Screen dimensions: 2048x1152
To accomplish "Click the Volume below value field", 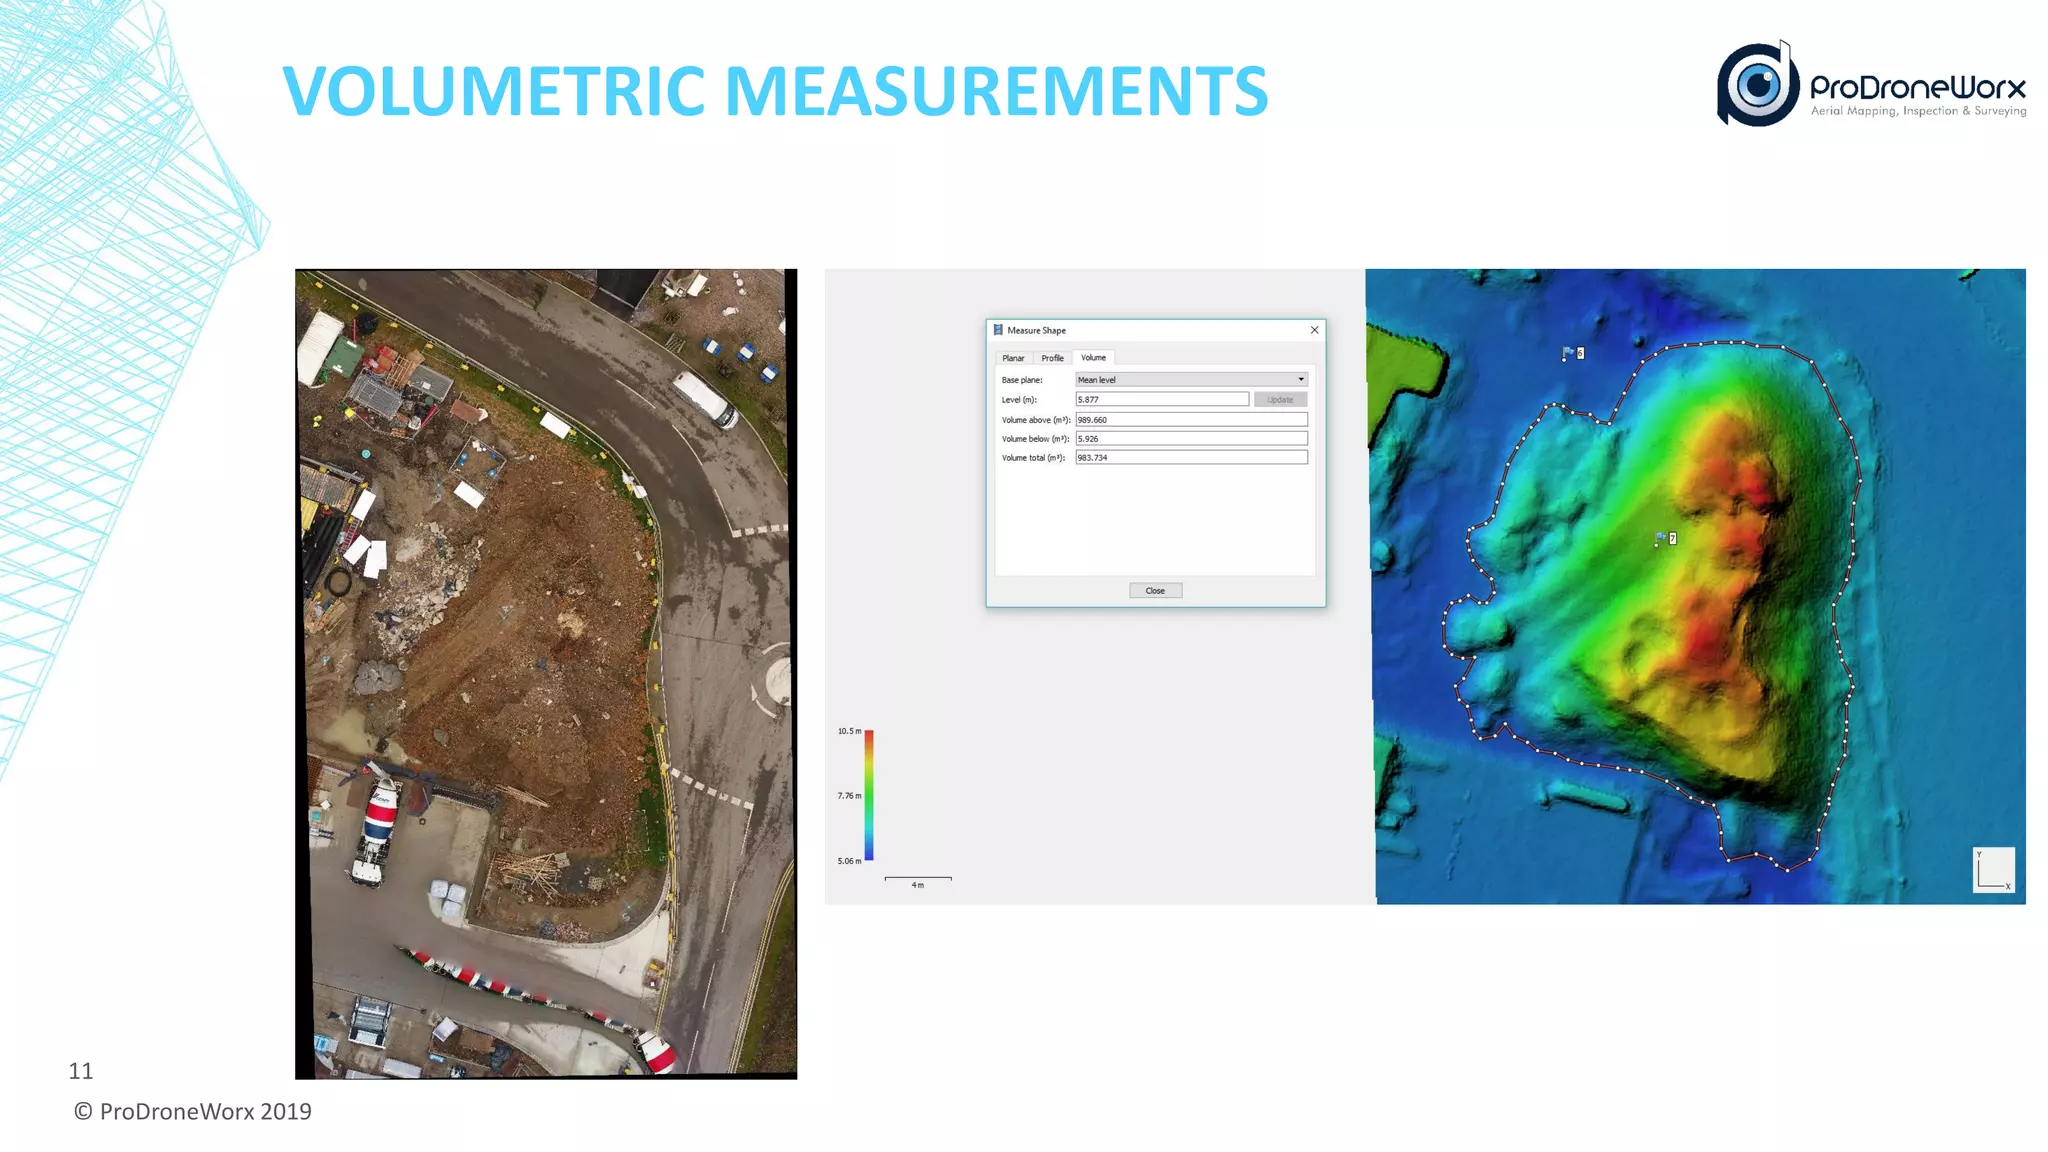I will point(1191,438).
